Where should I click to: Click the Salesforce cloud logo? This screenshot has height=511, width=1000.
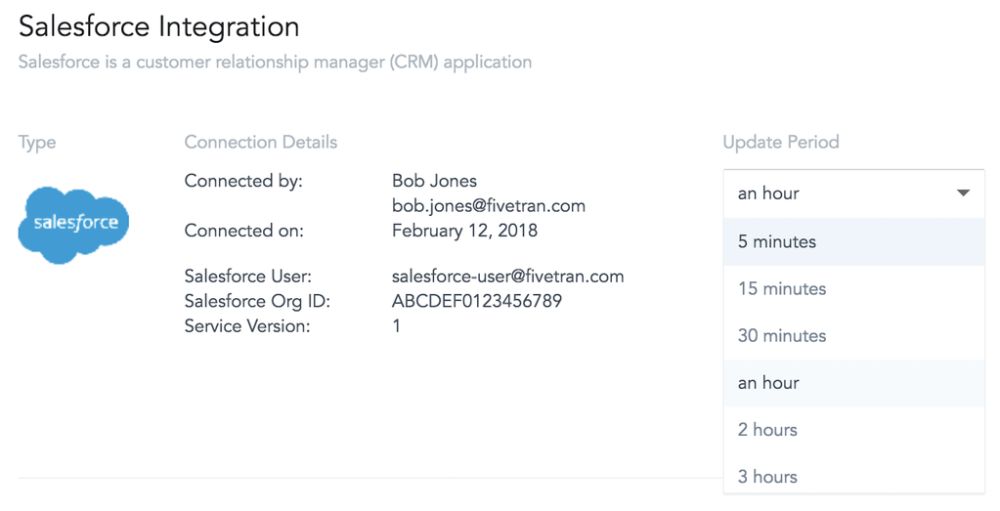click(x=73, y=224)
